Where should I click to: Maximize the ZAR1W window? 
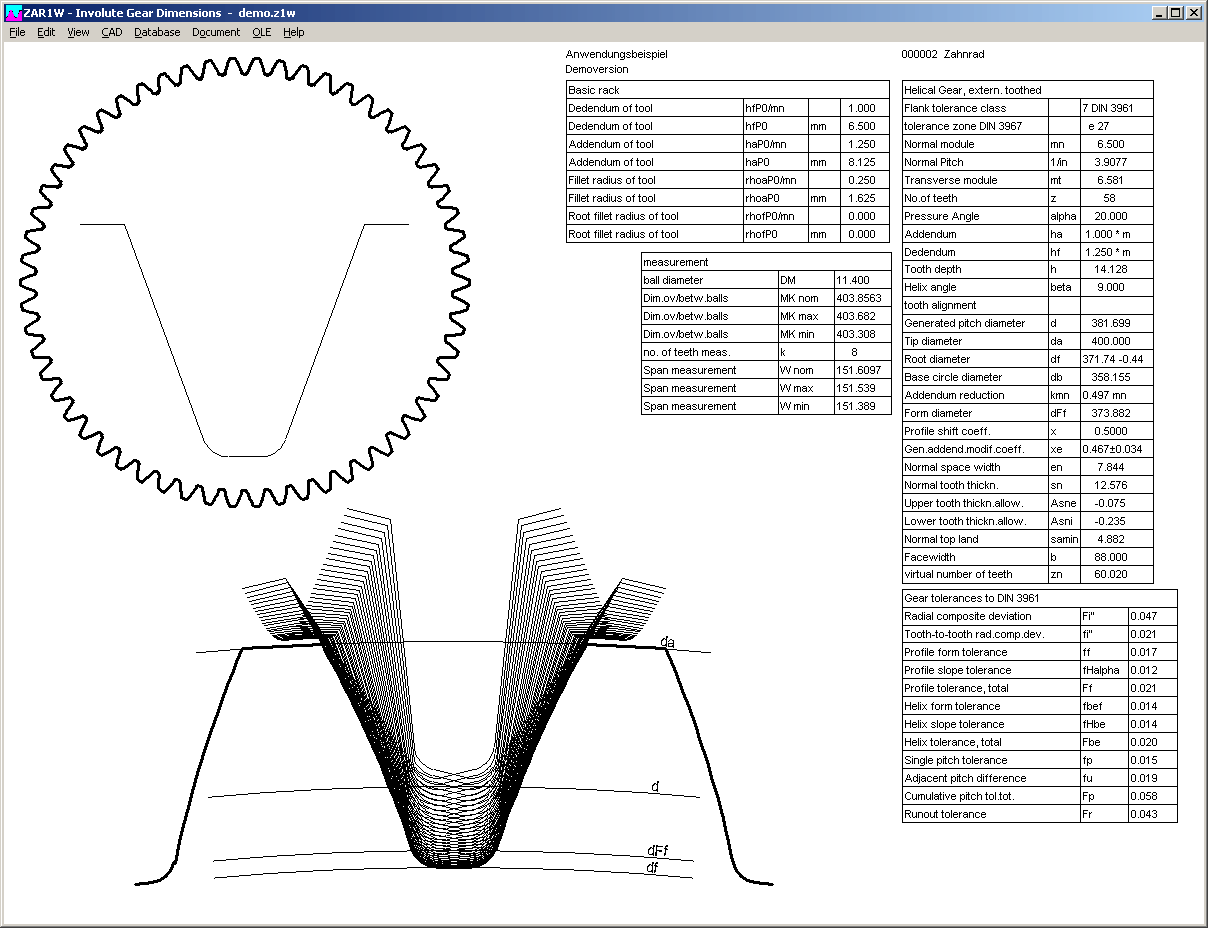1175,13
